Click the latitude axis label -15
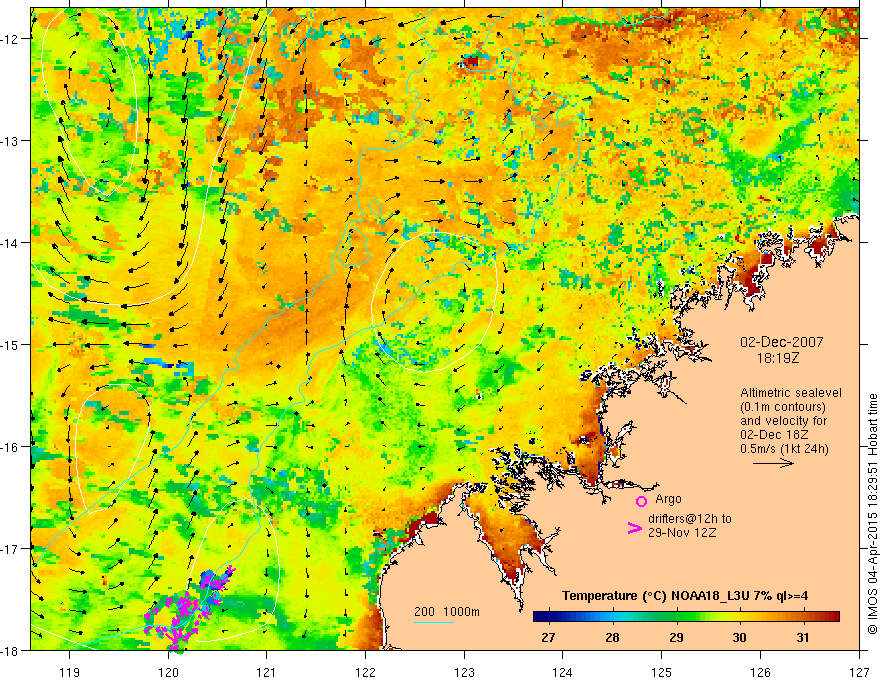 pos(10,344)
